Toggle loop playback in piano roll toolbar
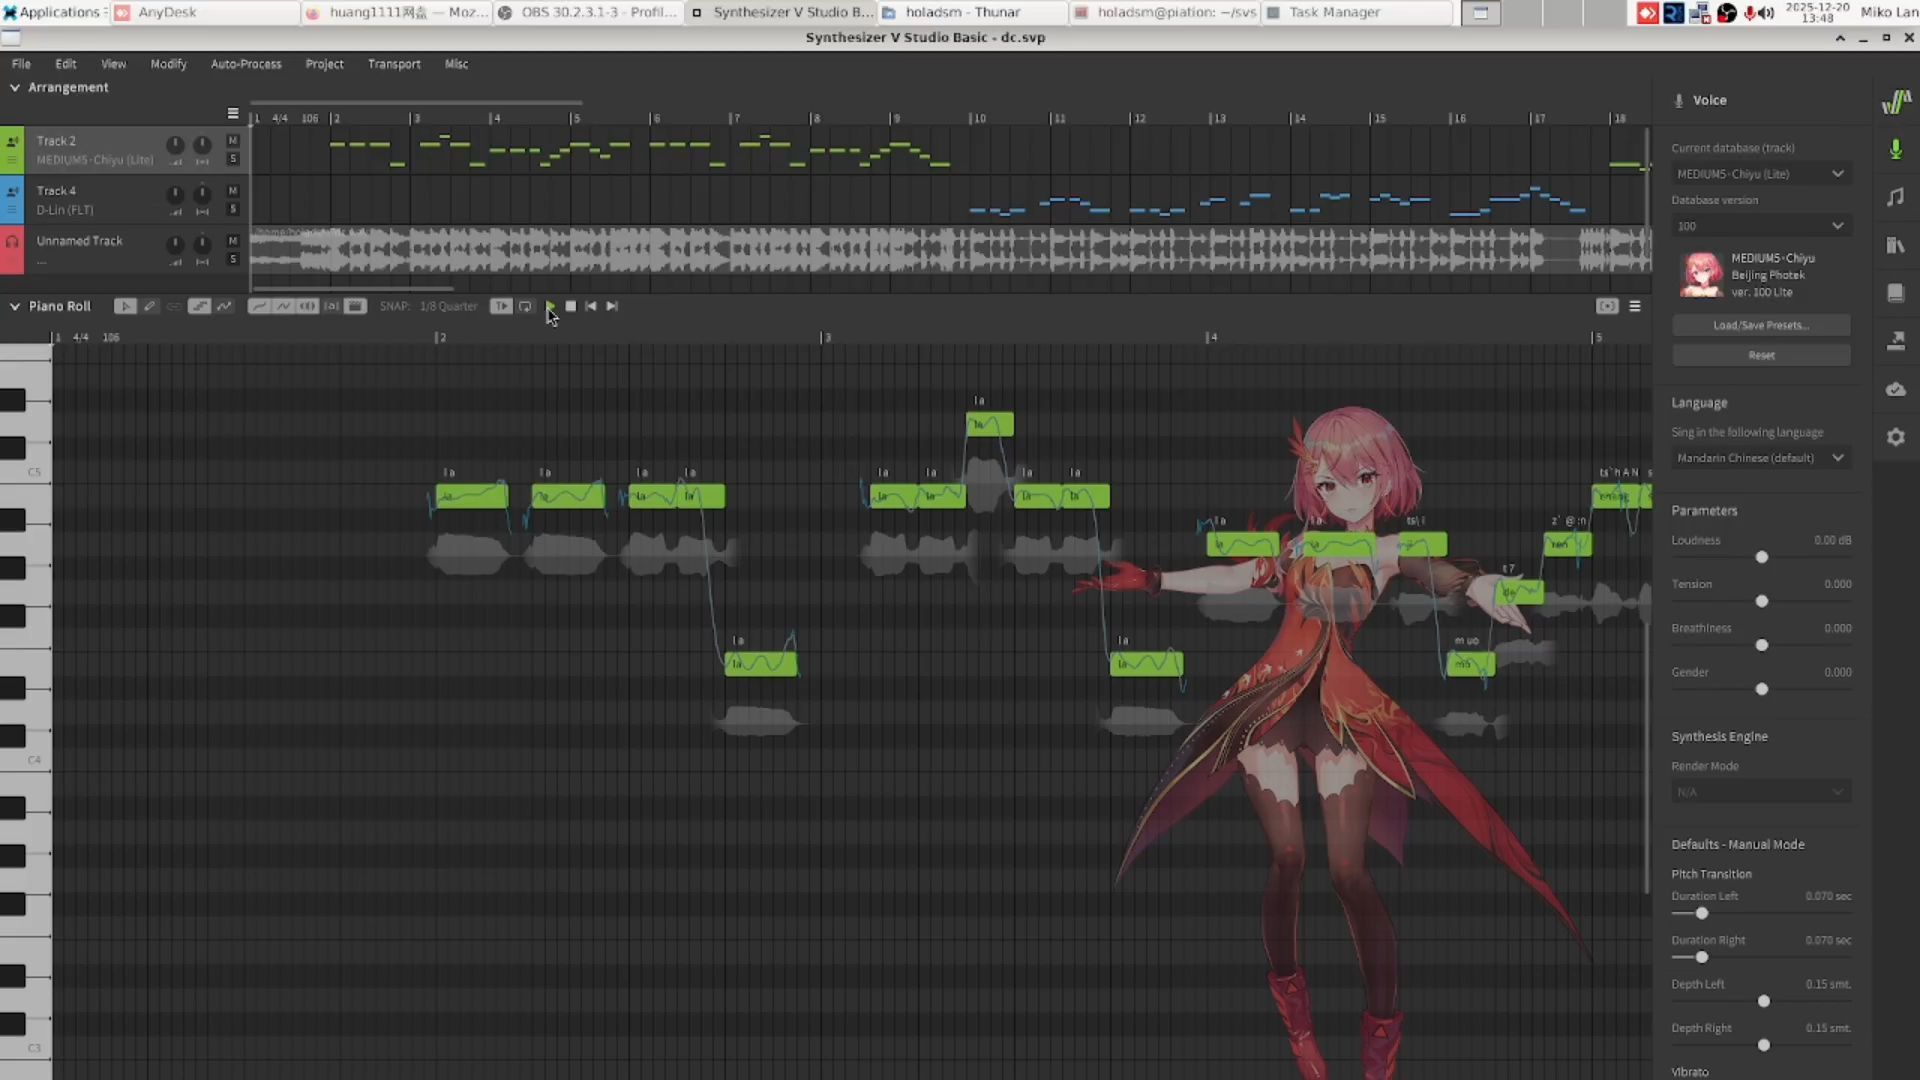 click(525, 306)
